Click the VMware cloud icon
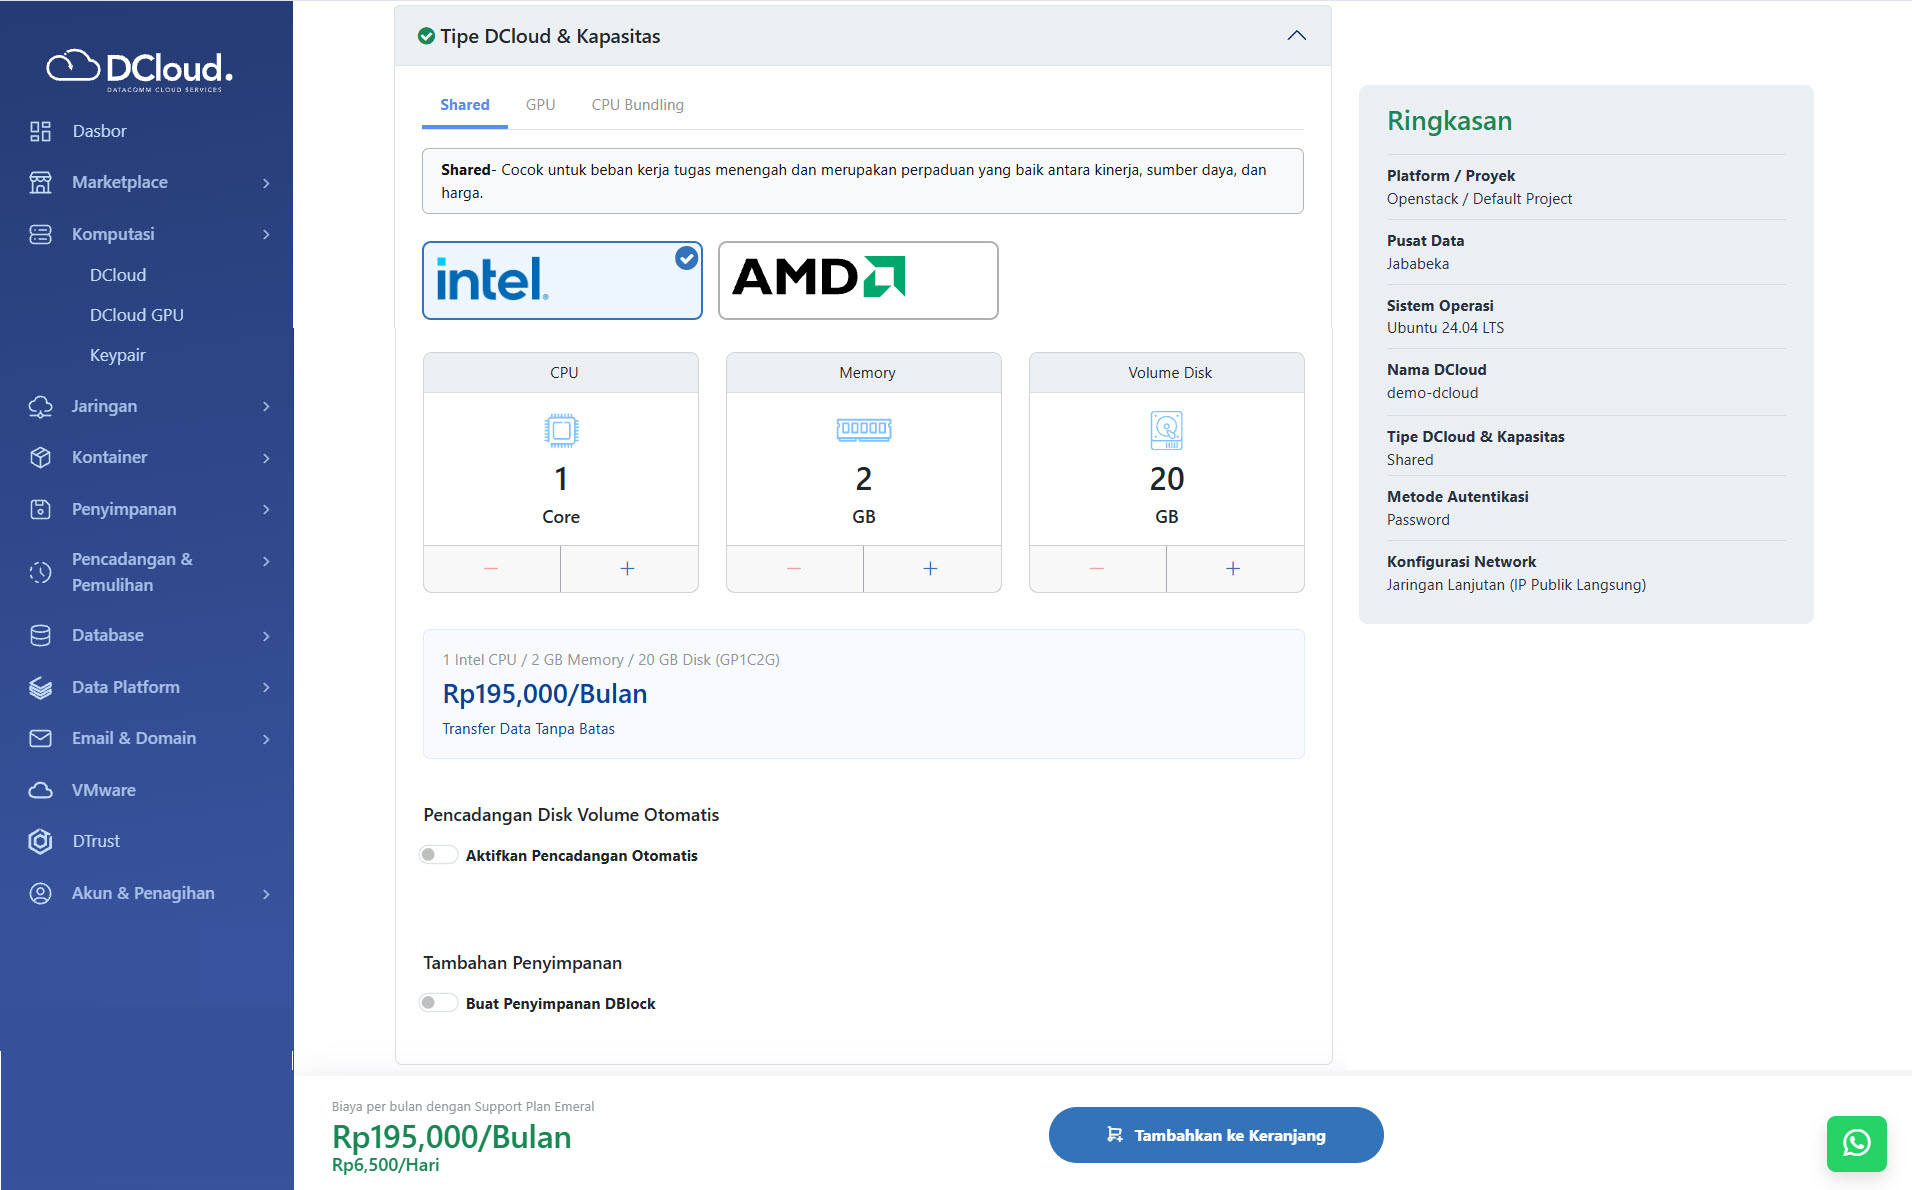The width and height of the screenshot is (1912, 1190). pos(40,790)
